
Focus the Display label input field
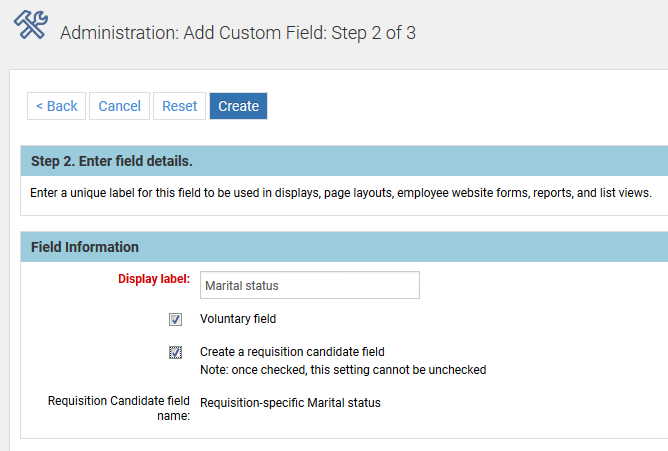tap(309, 285)
